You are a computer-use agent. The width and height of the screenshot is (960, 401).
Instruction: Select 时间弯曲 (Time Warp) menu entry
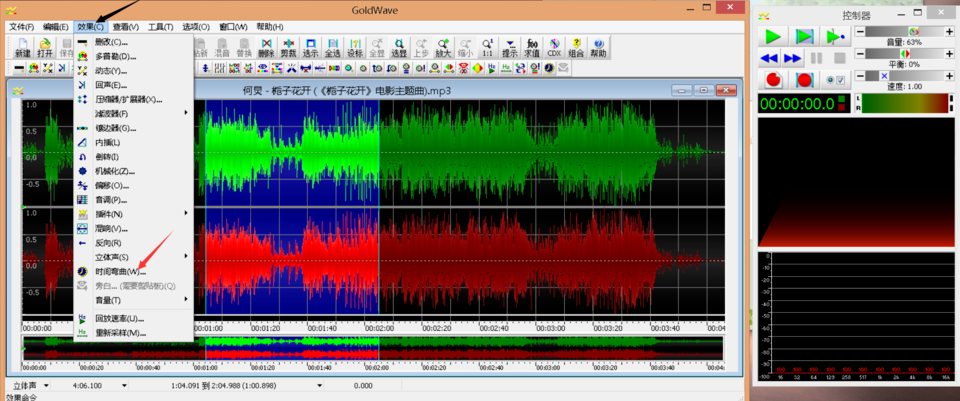[x=120, y=271]
